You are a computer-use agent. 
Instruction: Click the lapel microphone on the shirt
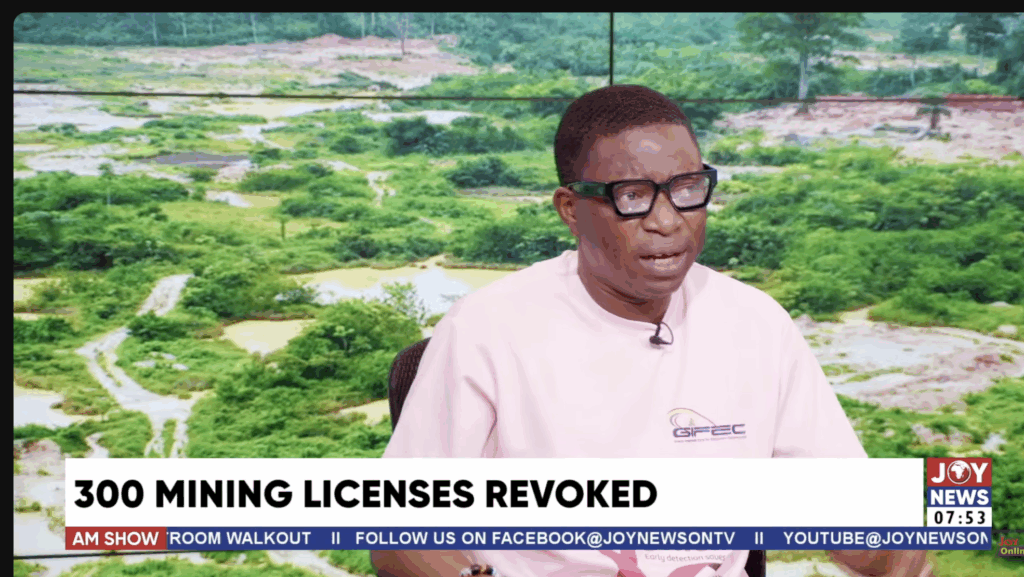659,337
